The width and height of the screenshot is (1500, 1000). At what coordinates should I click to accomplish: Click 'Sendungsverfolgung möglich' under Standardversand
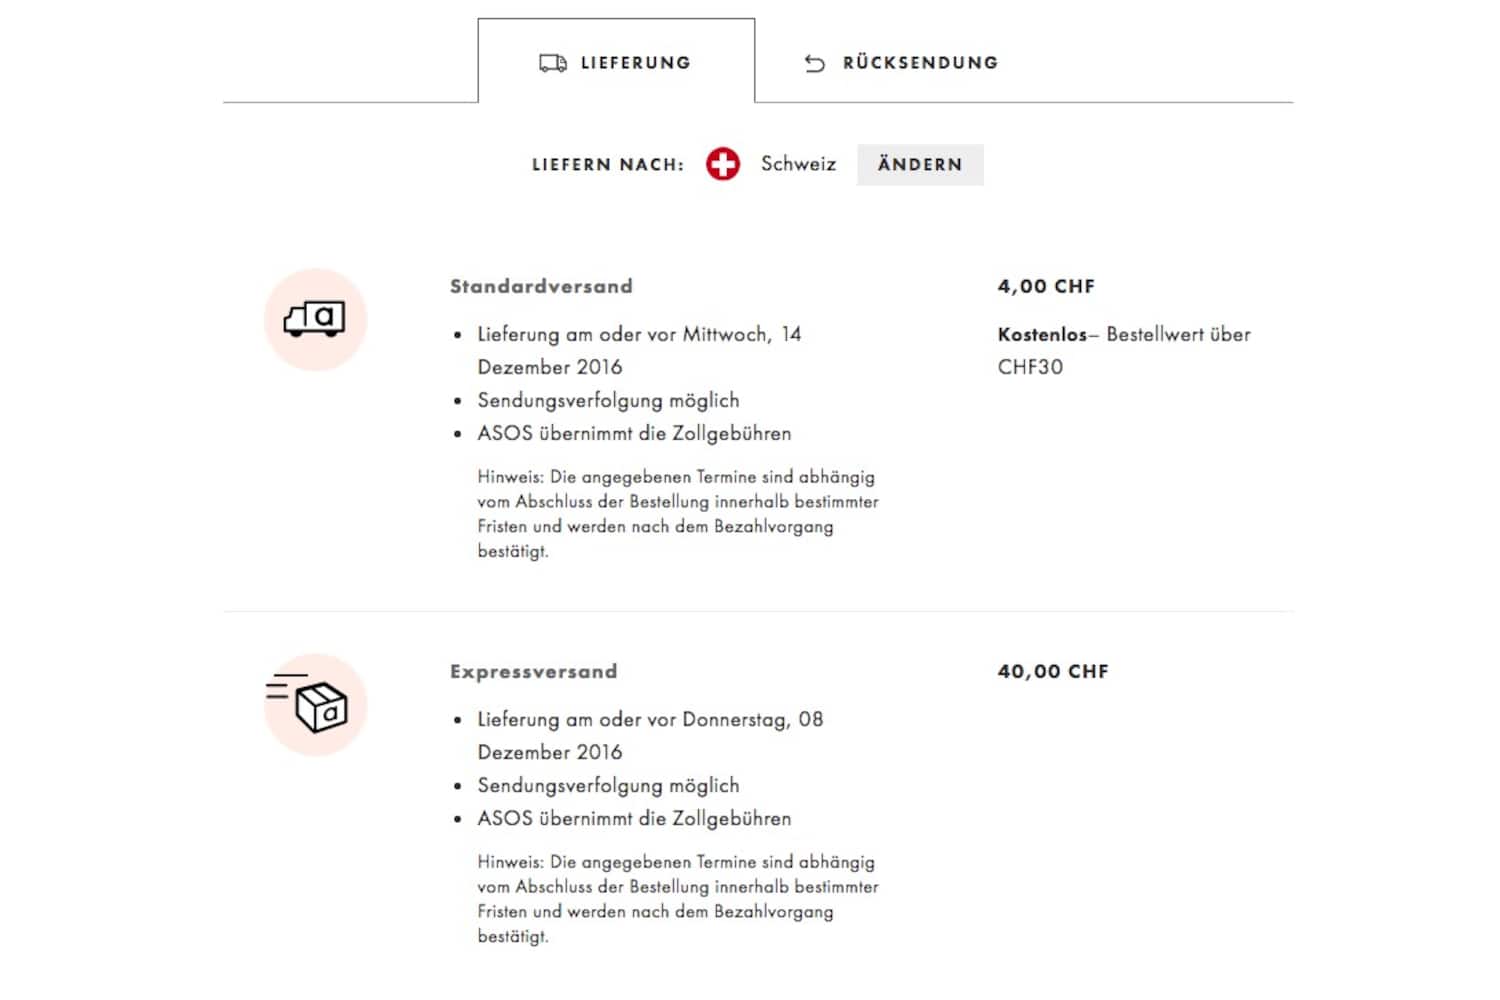[608, 400]
